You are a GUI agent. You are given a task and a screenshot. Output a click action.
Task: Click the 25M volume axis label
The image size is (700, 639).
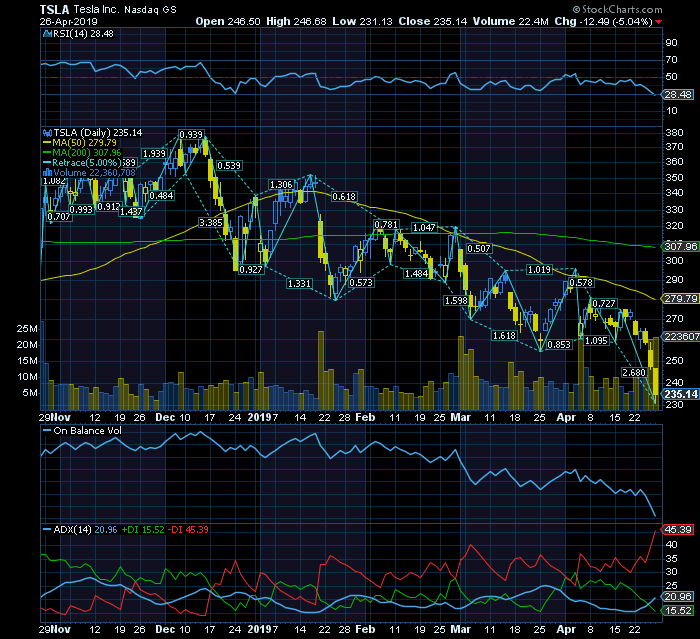27,329
